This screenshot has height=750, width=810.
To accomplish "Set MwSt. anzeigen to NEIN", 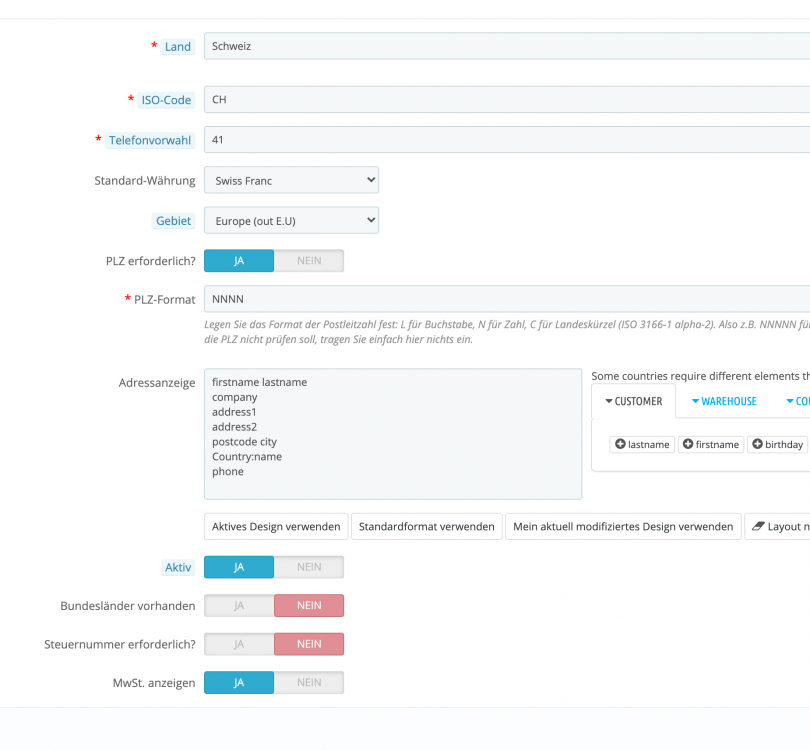I will 309,682.
